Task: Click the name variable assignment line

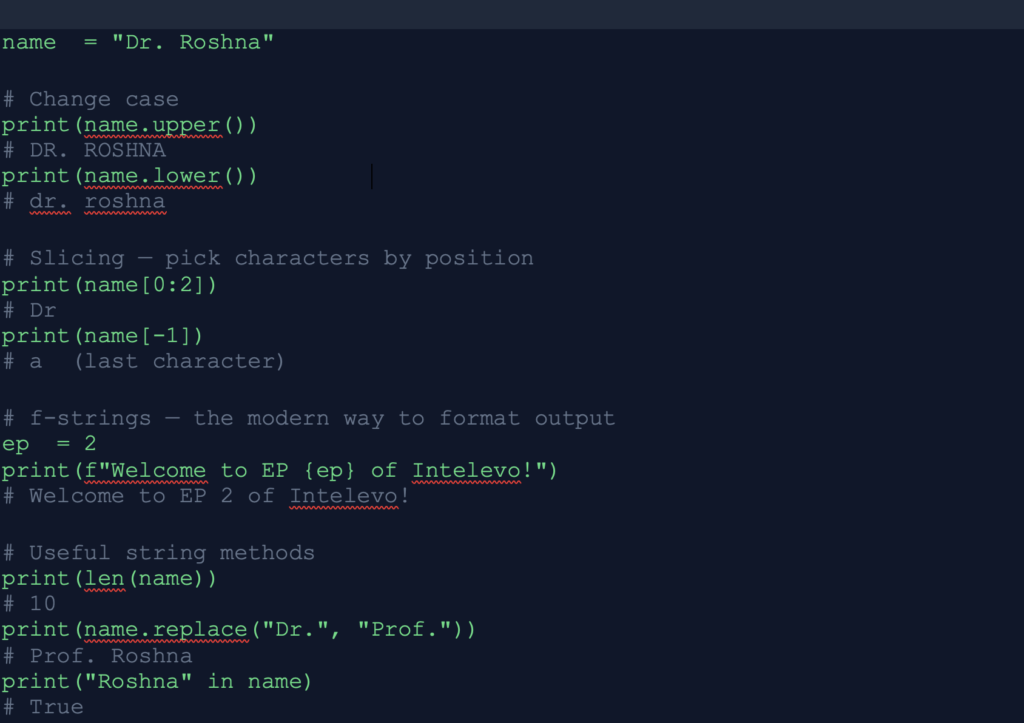Action: 137,43
